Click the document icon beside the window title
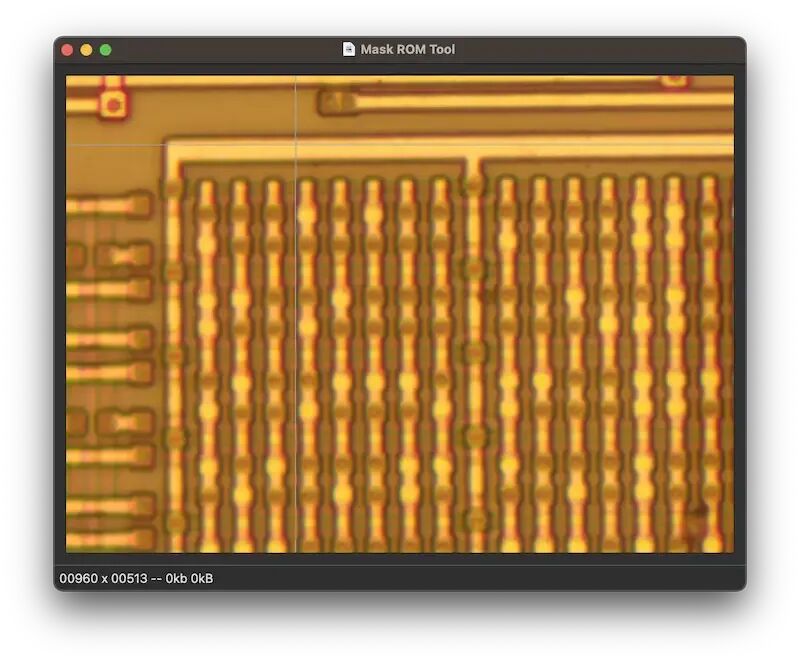800x662 pixels. click(x=349, y=49)
